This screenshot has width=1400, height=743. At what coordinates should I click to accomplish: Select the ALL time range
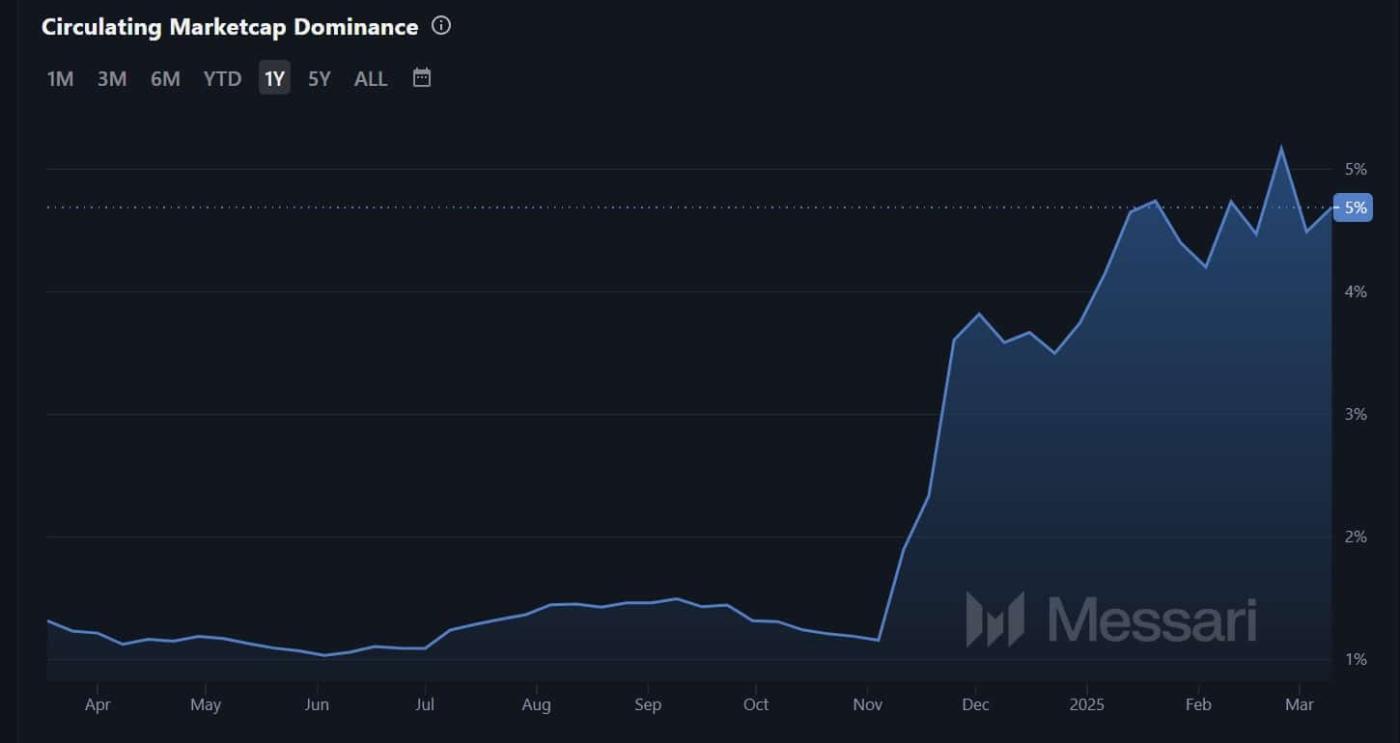(370, 78)
